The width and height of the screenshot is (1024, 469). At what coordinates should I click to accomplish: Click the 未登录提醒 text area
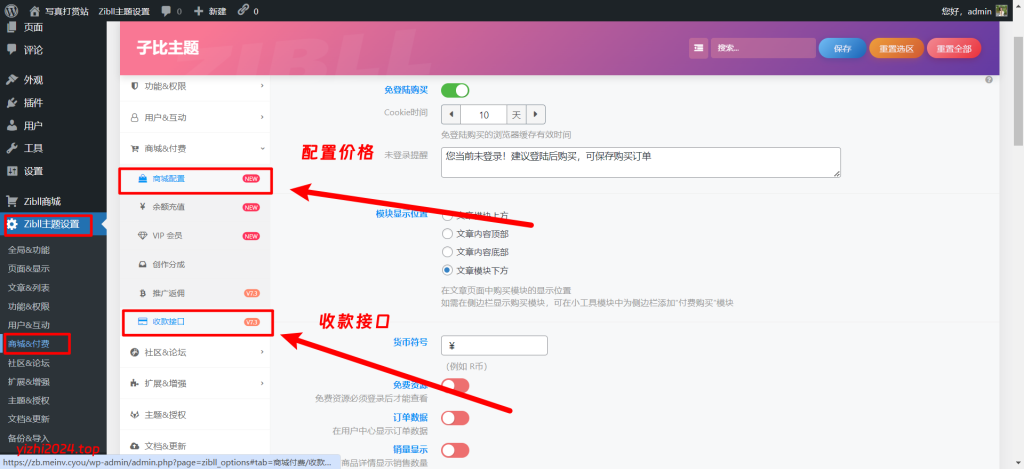[641, 162]
